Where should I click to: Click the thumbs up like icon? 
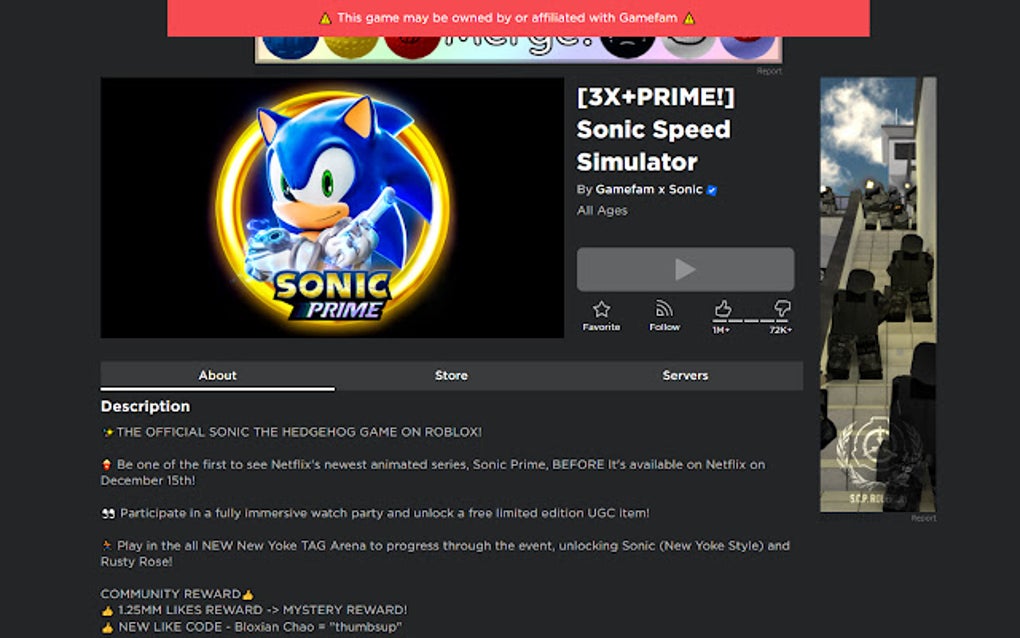tap(722, 308)
